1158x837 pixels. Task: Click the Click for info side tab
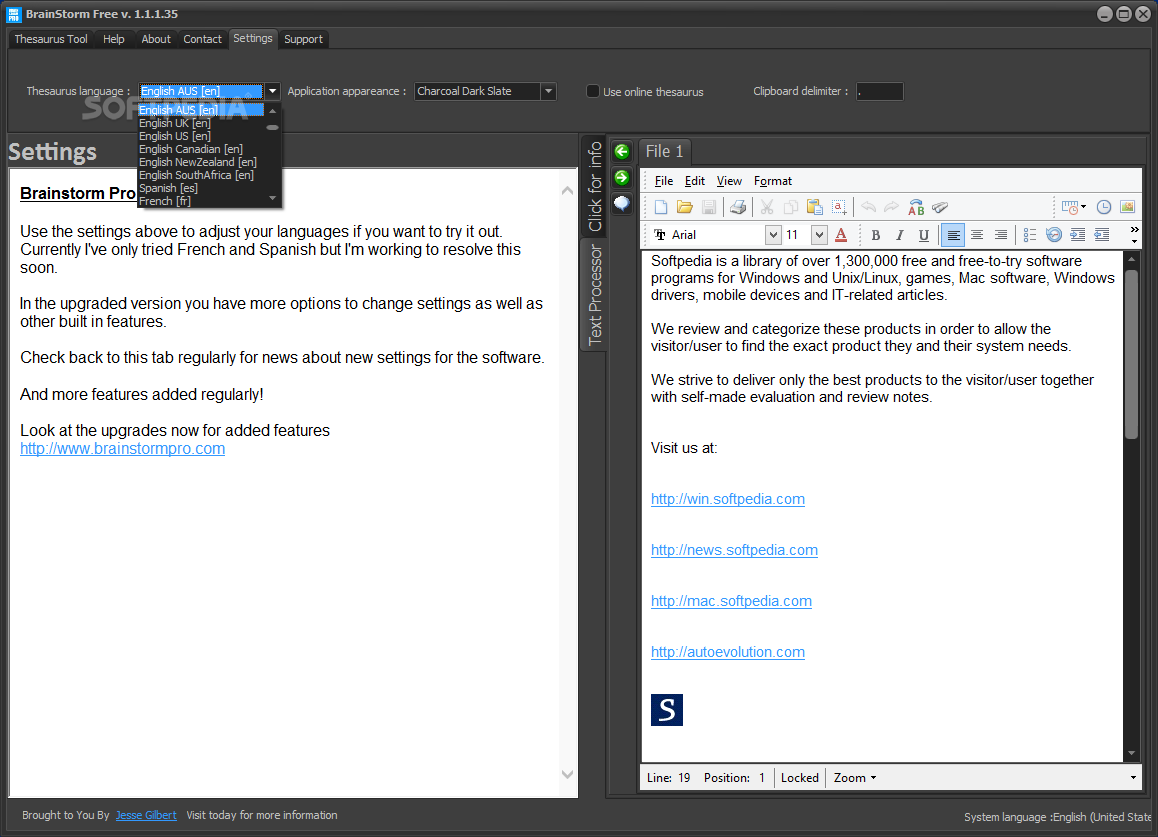(x=595, y=186)
